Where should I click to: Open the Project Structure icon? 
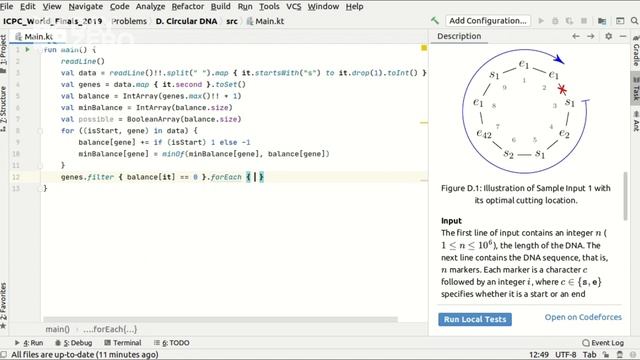pos(602,21)
